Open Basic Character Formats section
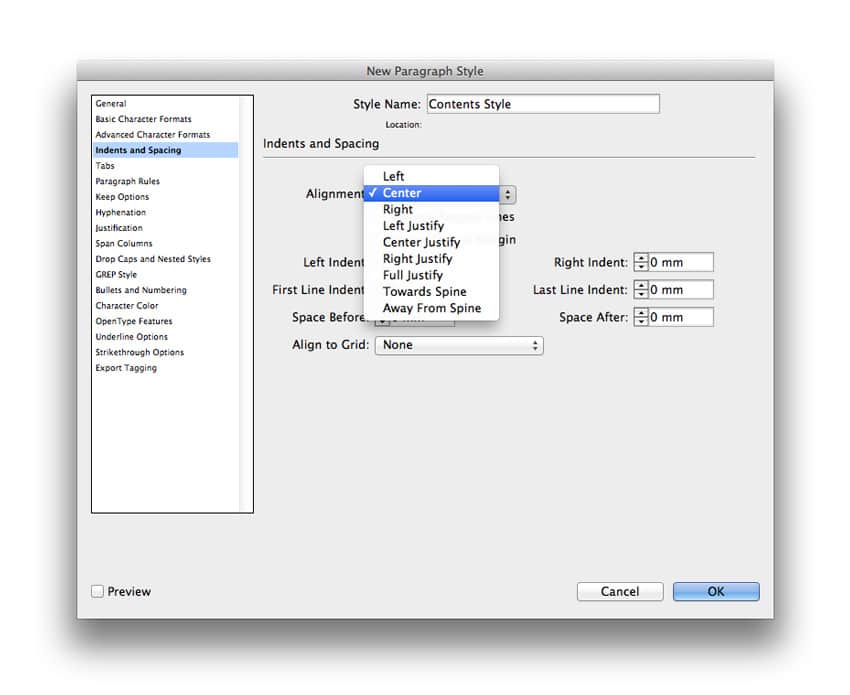Image resolution: width=850 pixels, height=695 pixels. [143, 119]
